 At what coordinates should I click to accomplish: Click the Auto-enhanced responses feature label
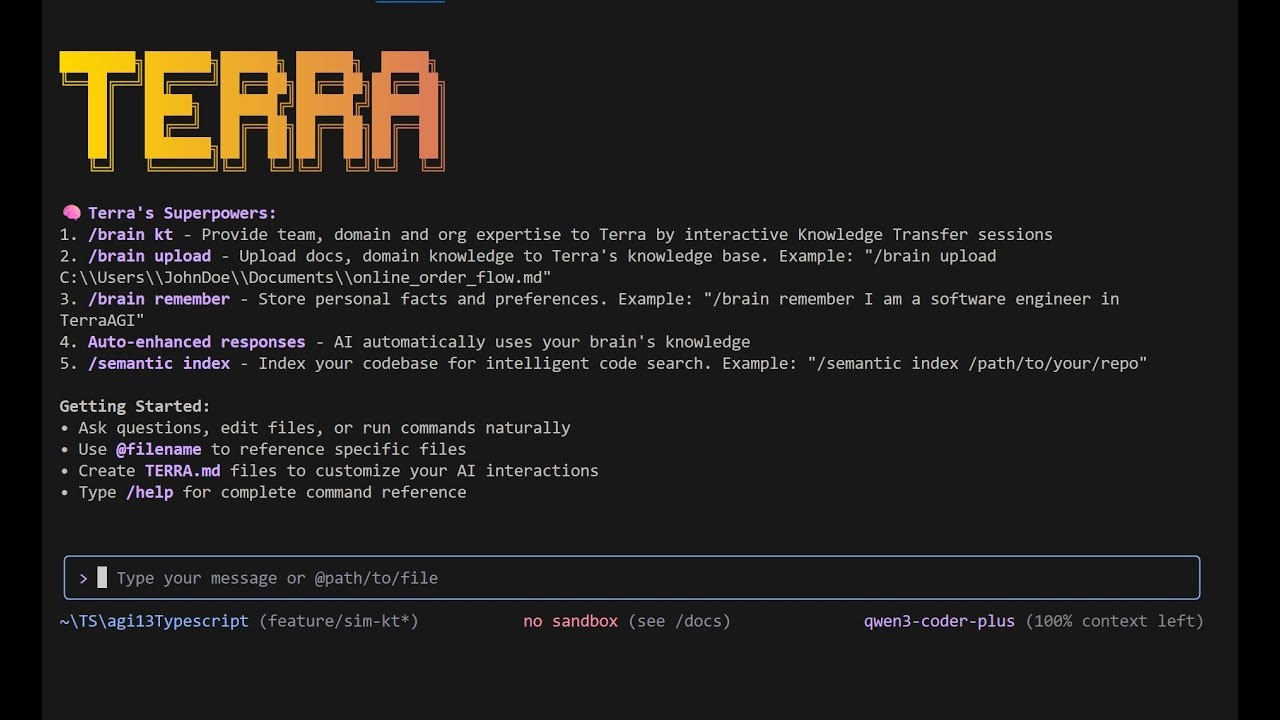click(x=197, y=341)
